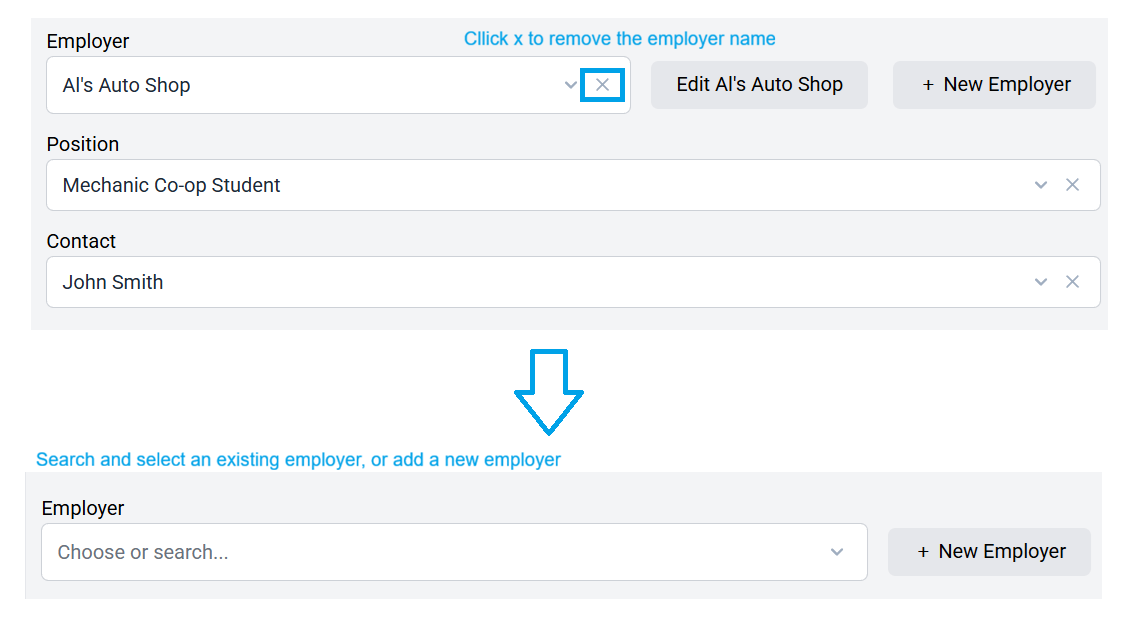Click the 'Choose or search...' employer box

[454, 552]
